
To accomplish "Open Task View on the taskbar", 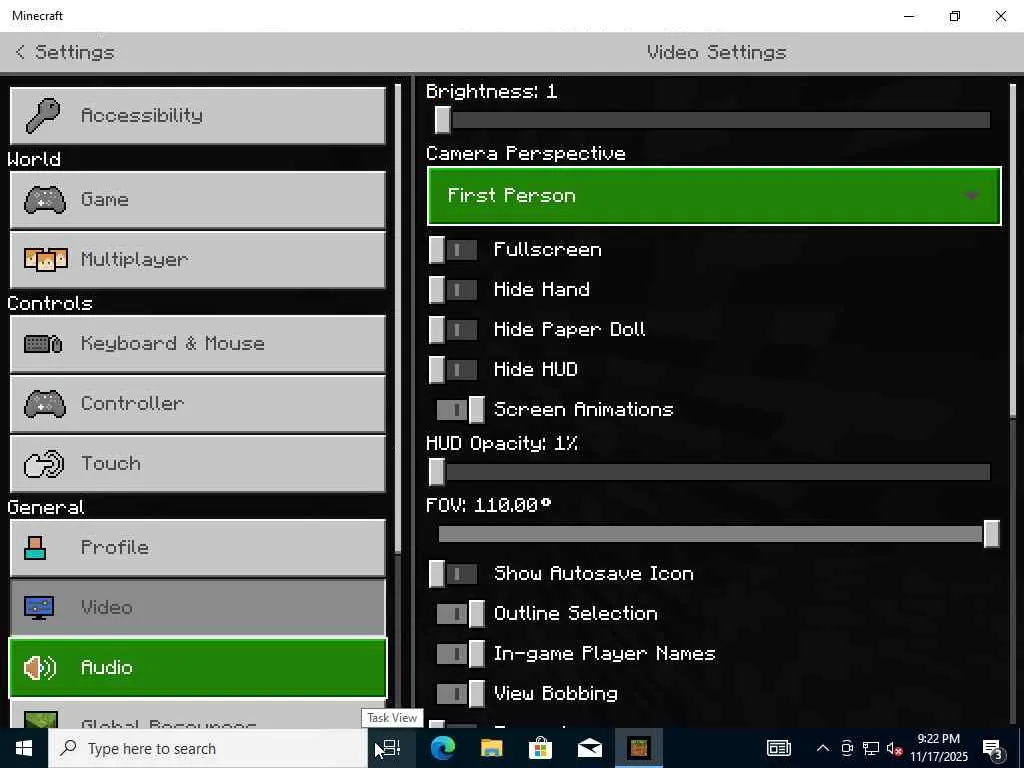I will 391,748.
